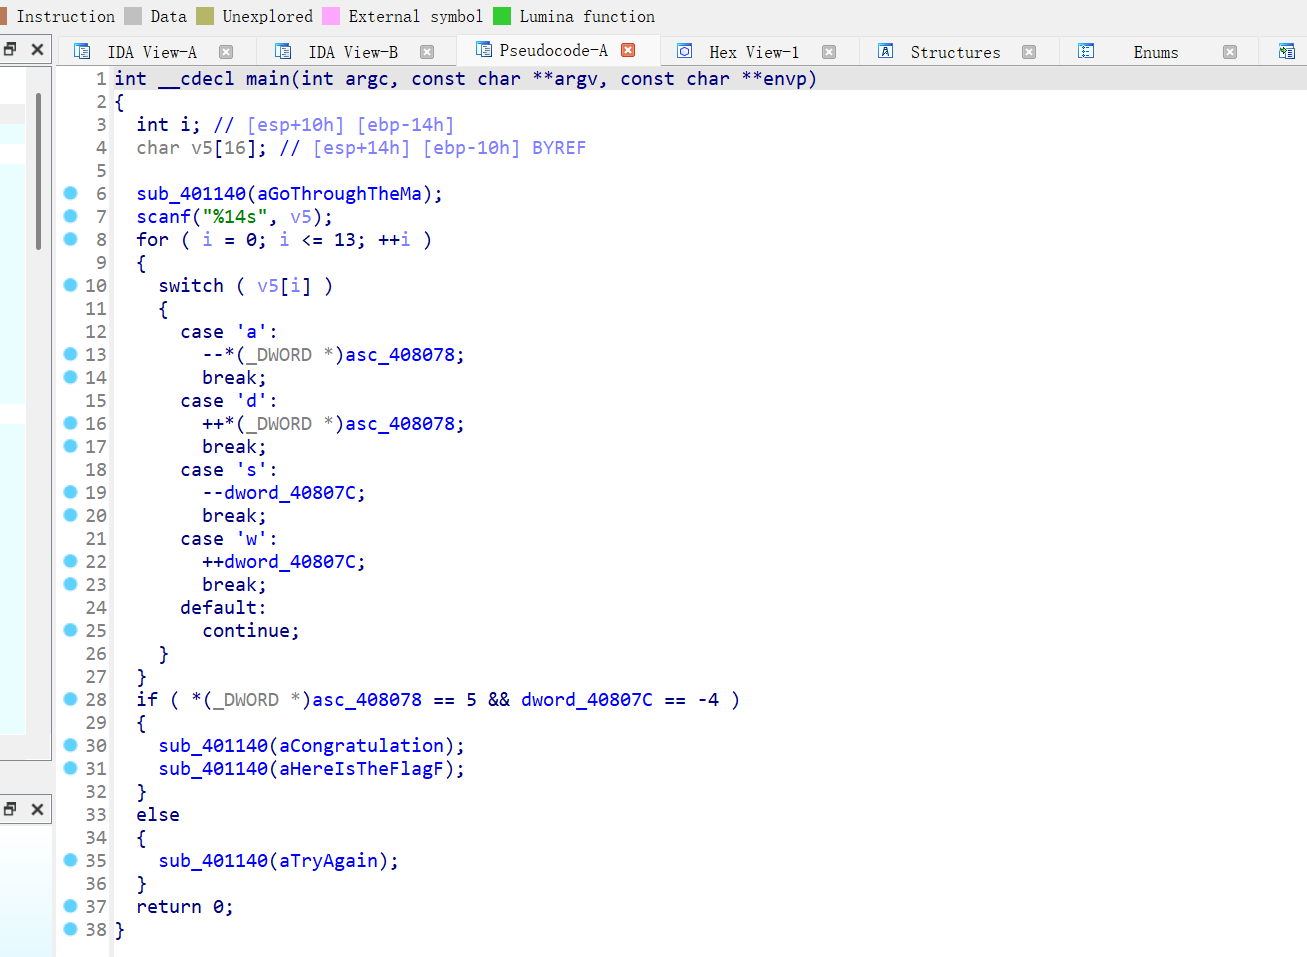1307x957 pixels.
Task: Toggle breakpoint dot on line 19
Action: click(x=70, y=492)
